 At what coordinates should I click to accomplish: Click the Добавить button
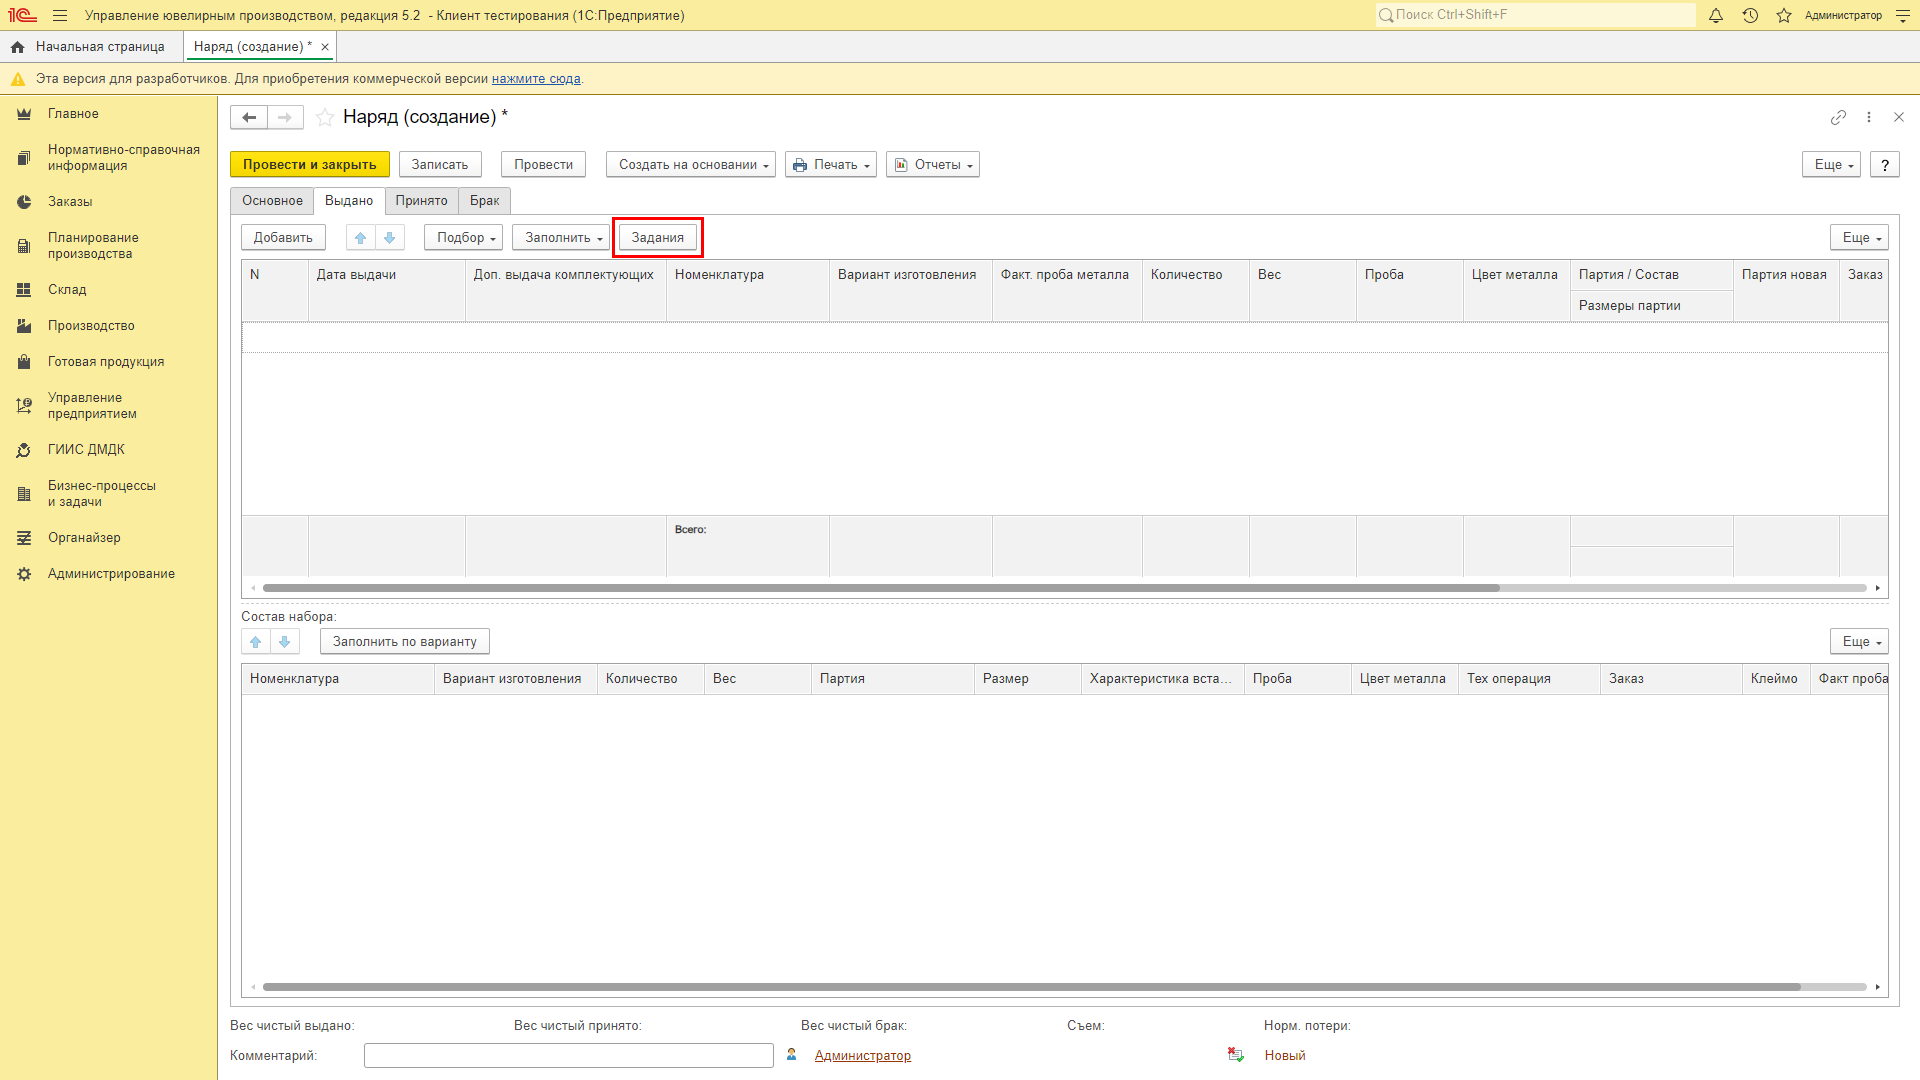point(283,237)
